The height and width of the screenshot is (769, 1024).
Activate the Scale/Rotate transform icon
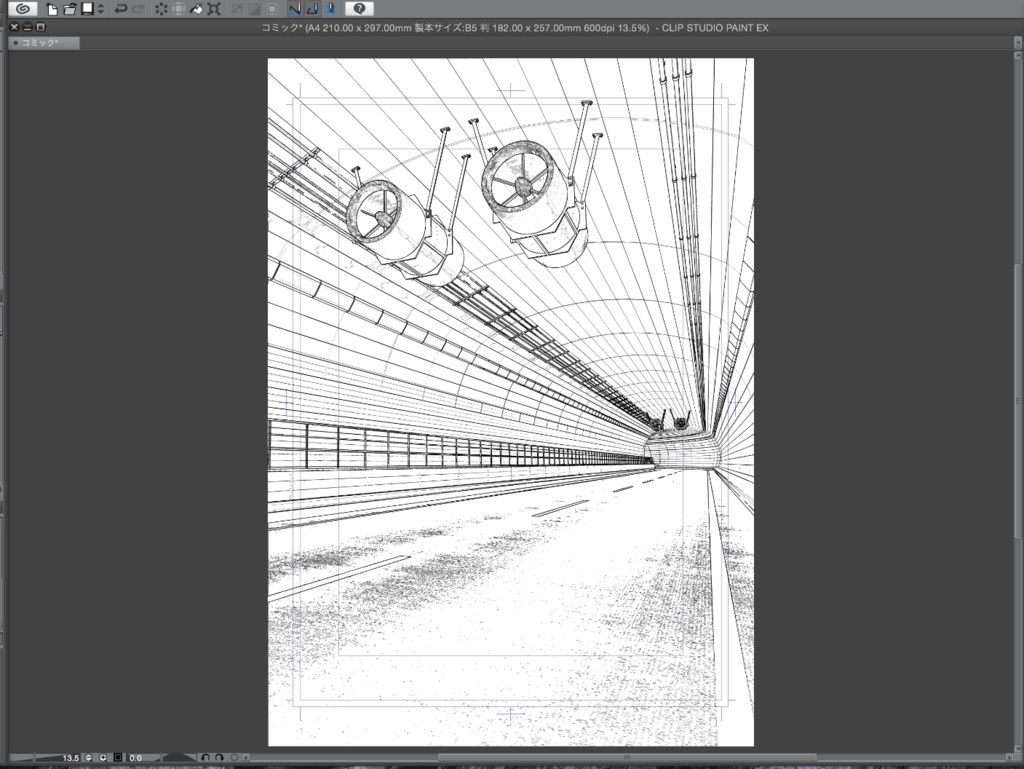click(x=214, y=9)
